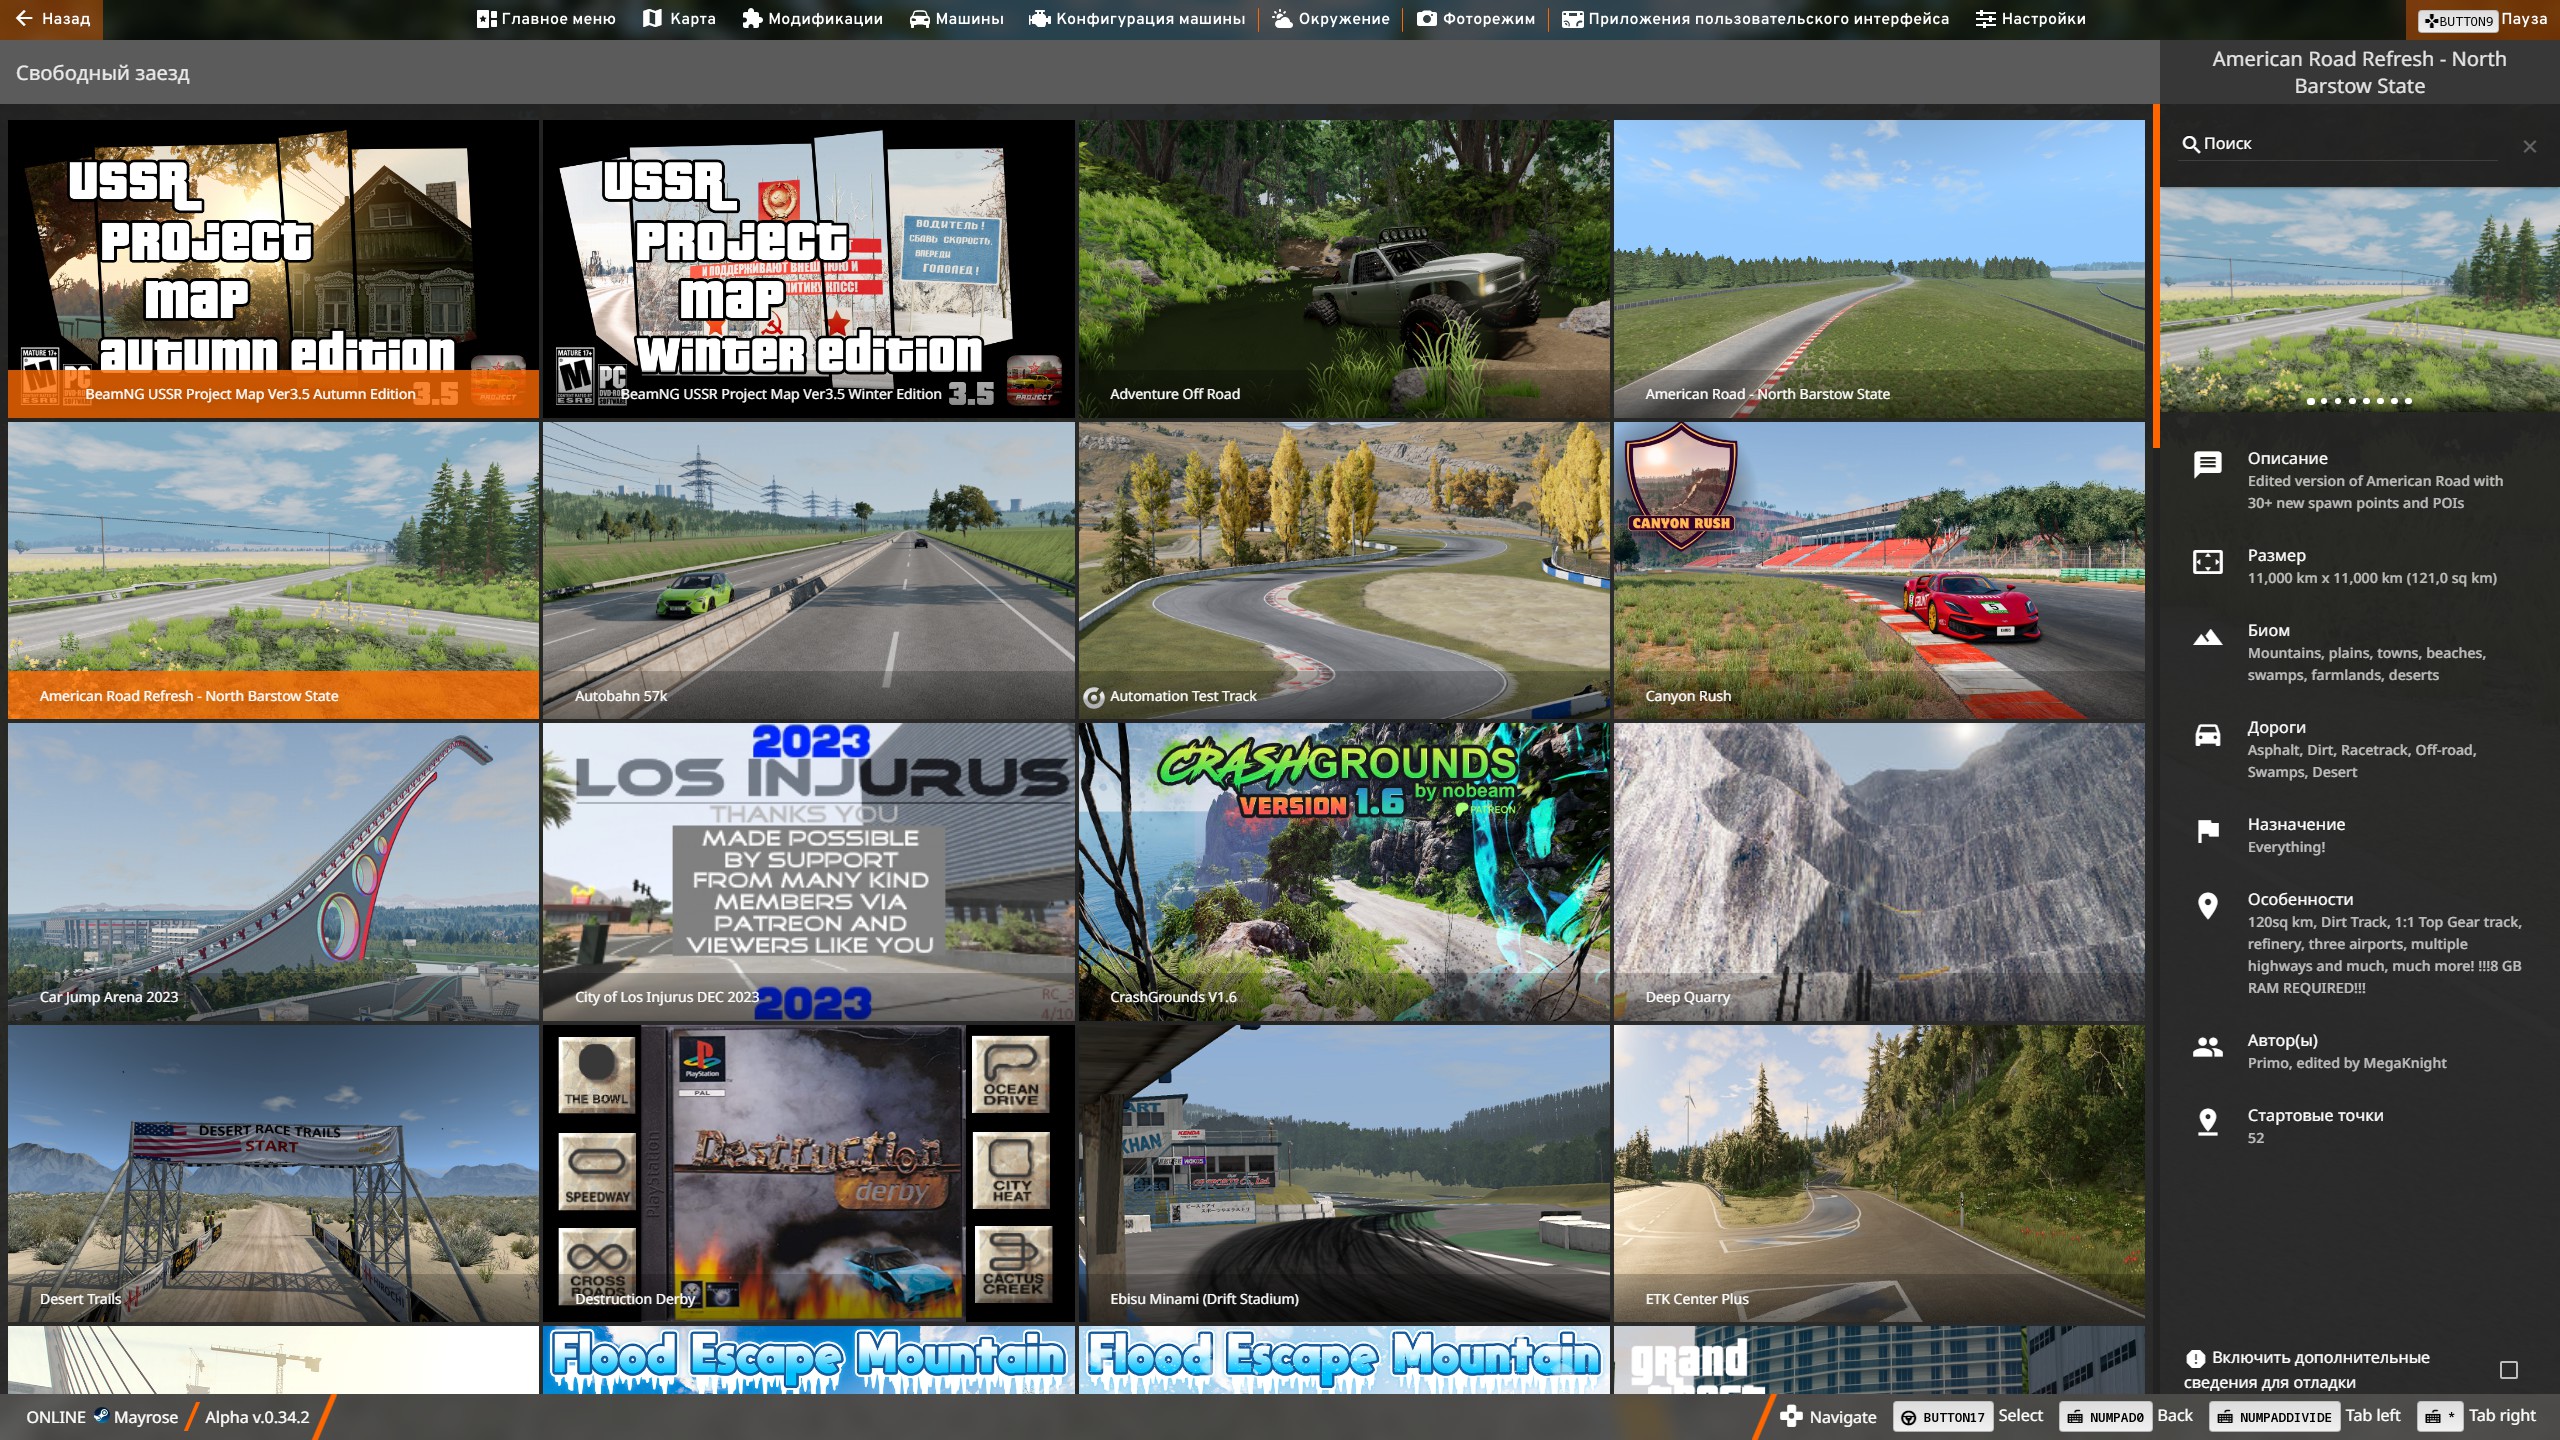Select Car Jump Arena 2023 map

click(x=273, y=872)
